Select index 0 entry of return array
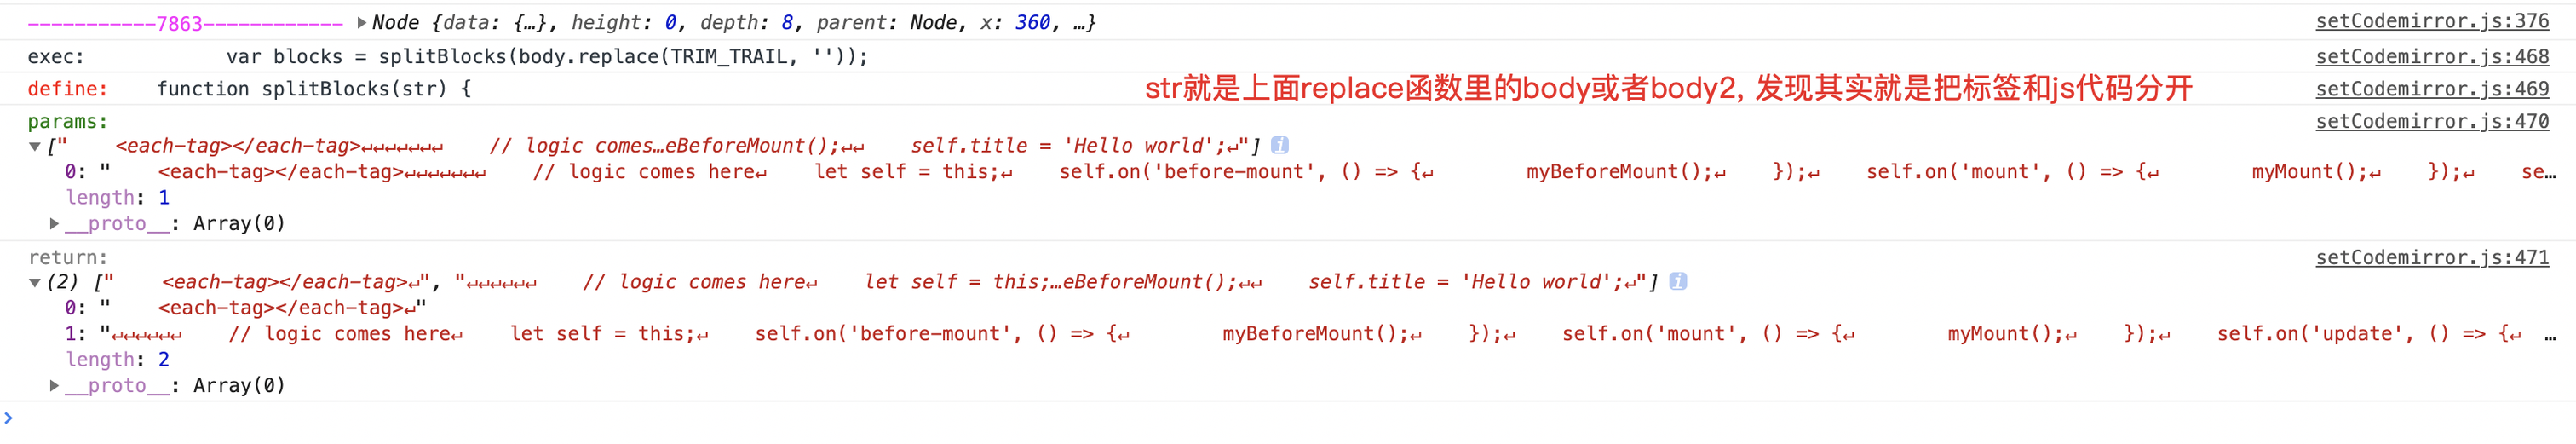This screenshot has width=2576, height=444. (x=246, y=308)
